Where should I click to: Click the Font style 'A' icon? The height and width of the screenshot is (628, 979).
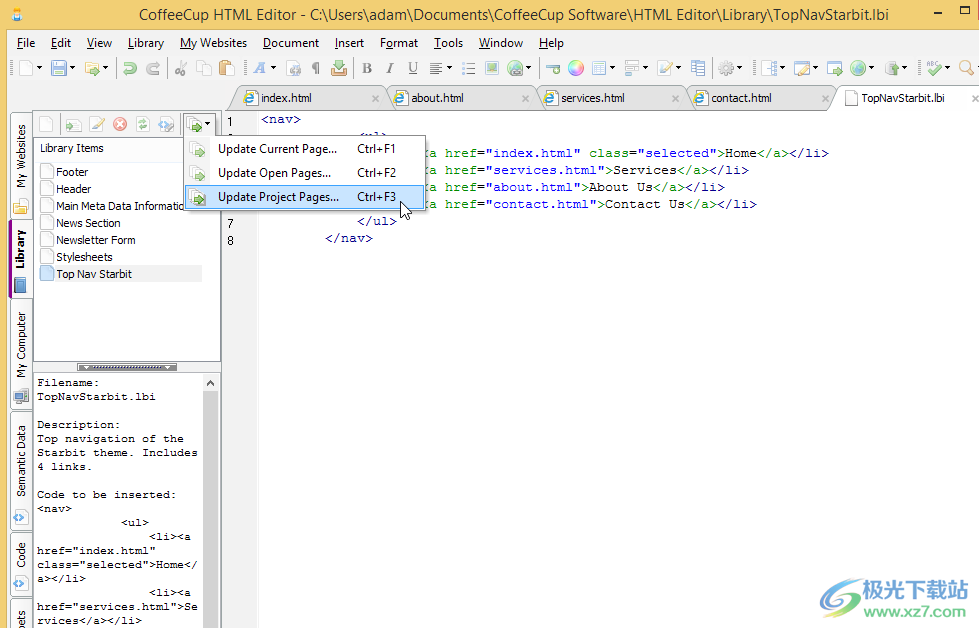click(260, 68)
